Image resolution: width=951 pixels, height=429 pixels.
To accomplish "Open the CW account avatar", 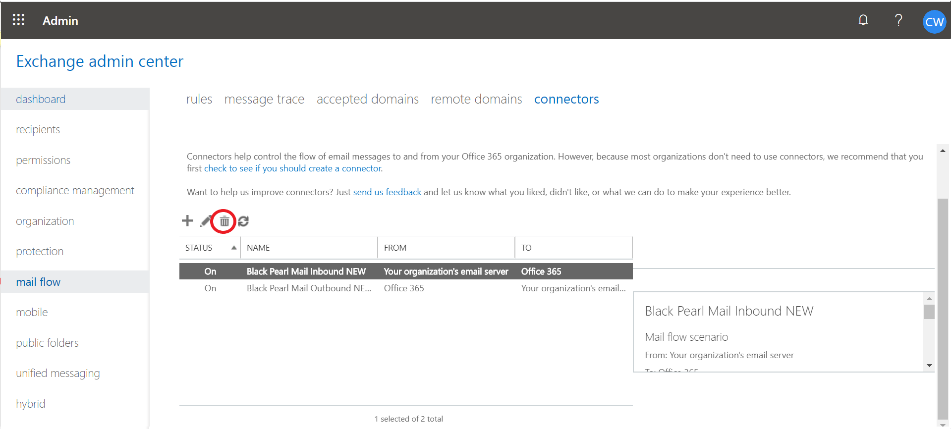I will (933, 21).
